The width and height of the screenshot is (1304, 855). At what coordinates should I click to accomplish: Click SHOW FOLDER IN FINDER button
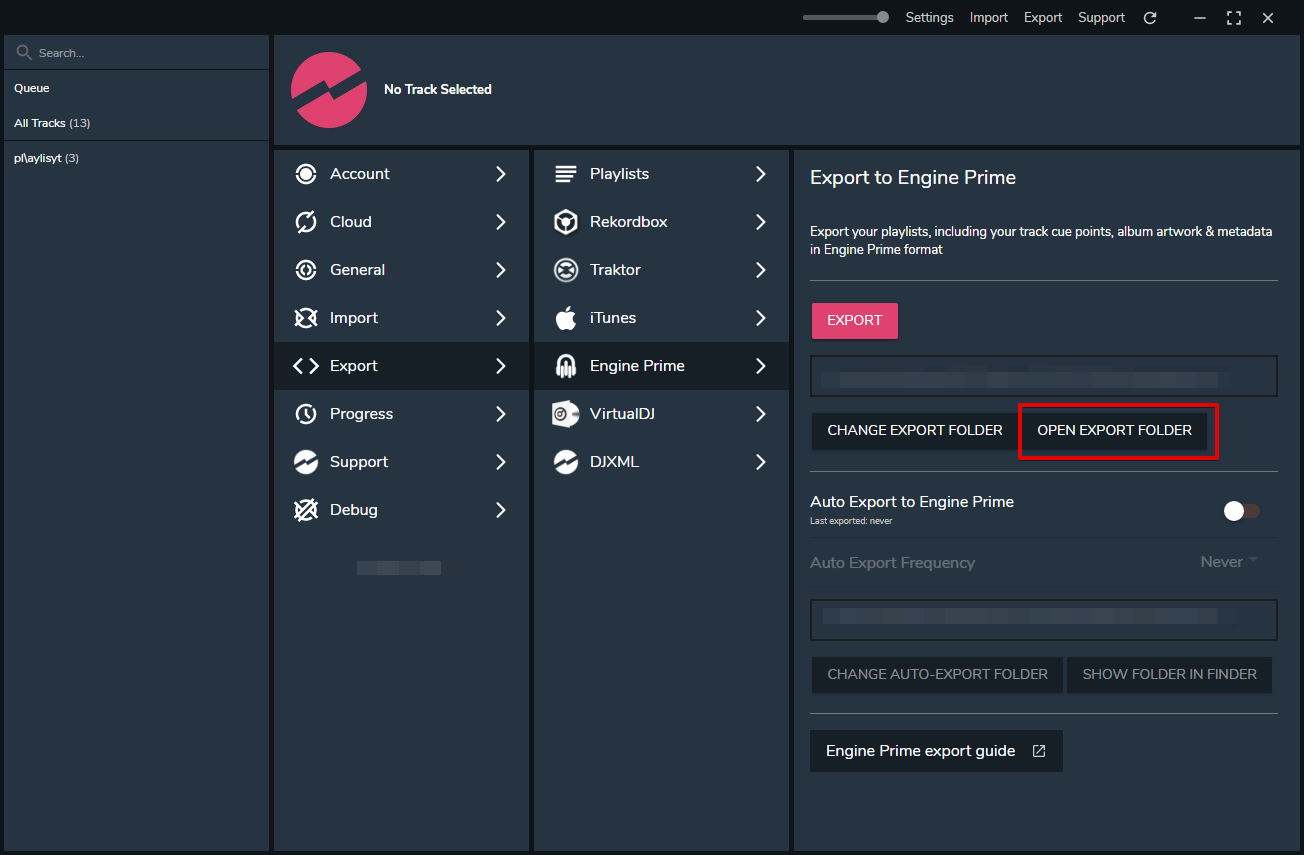1170,675
